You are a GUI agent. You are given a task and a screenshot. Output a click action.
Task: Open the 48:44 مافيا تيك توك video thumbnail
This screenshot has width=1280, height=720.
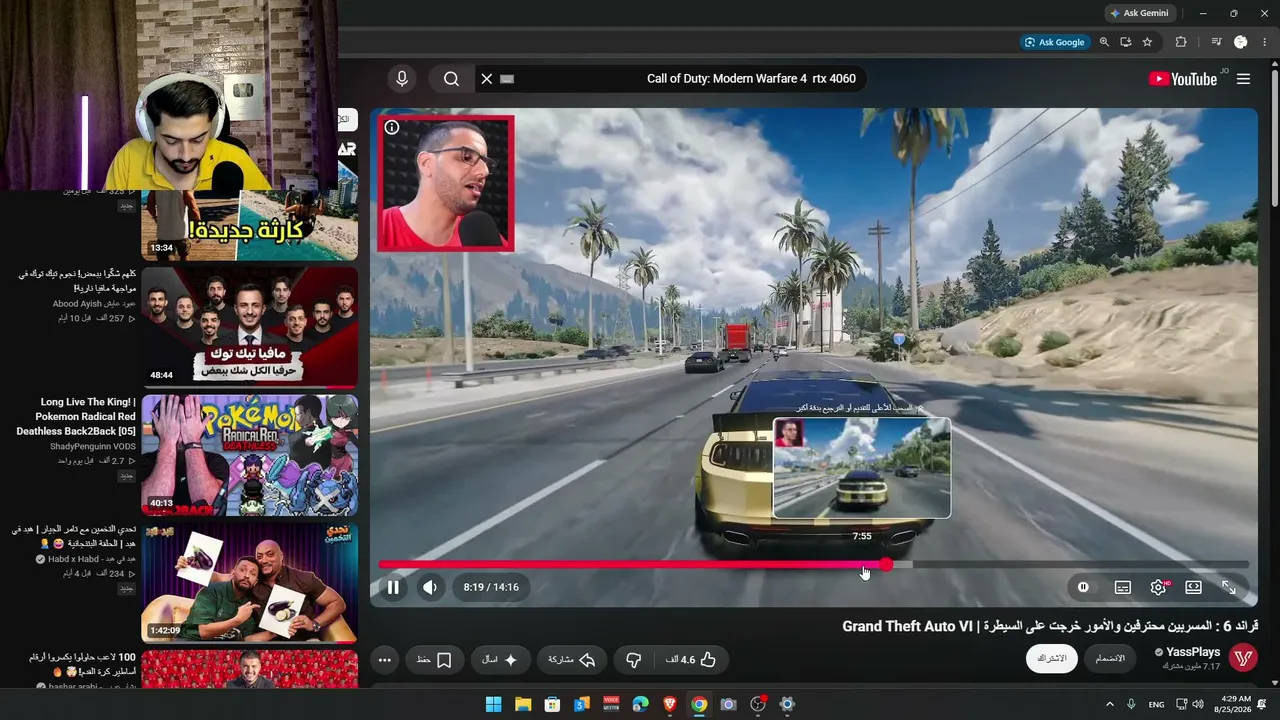pyautogui.click(x=250, y=326)
